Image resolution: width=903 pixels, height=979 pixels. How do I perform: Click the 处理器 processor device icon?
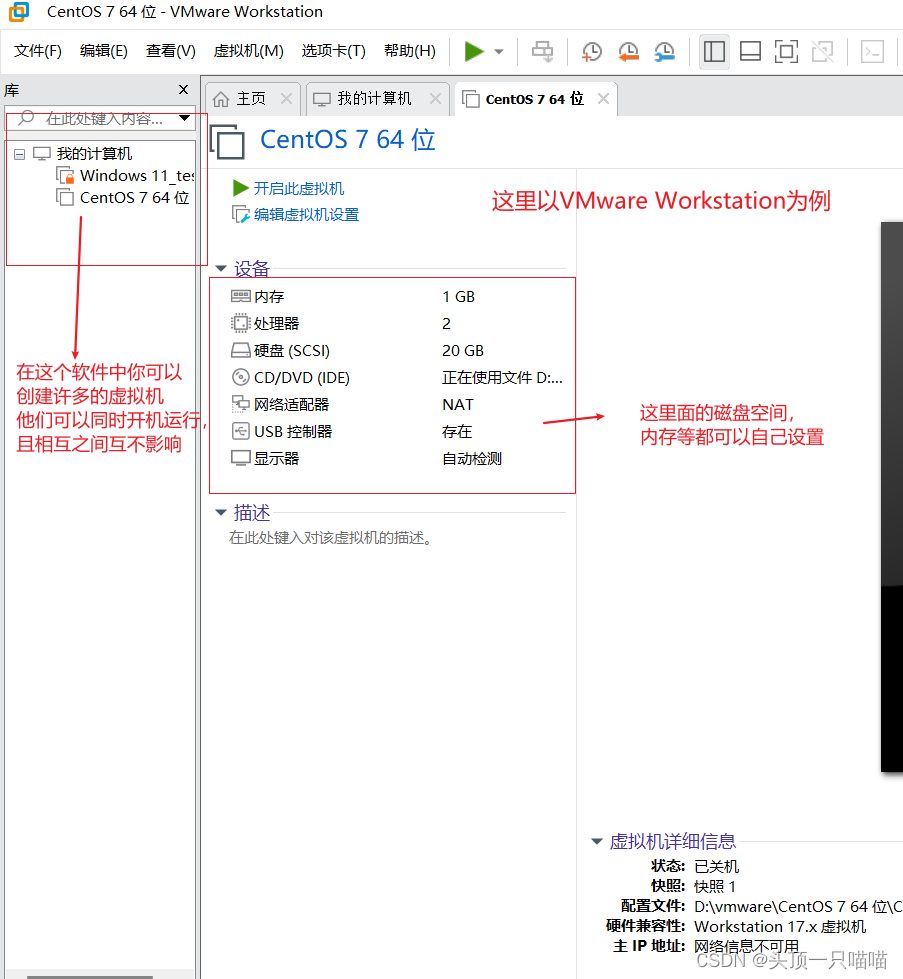[240, 323]
